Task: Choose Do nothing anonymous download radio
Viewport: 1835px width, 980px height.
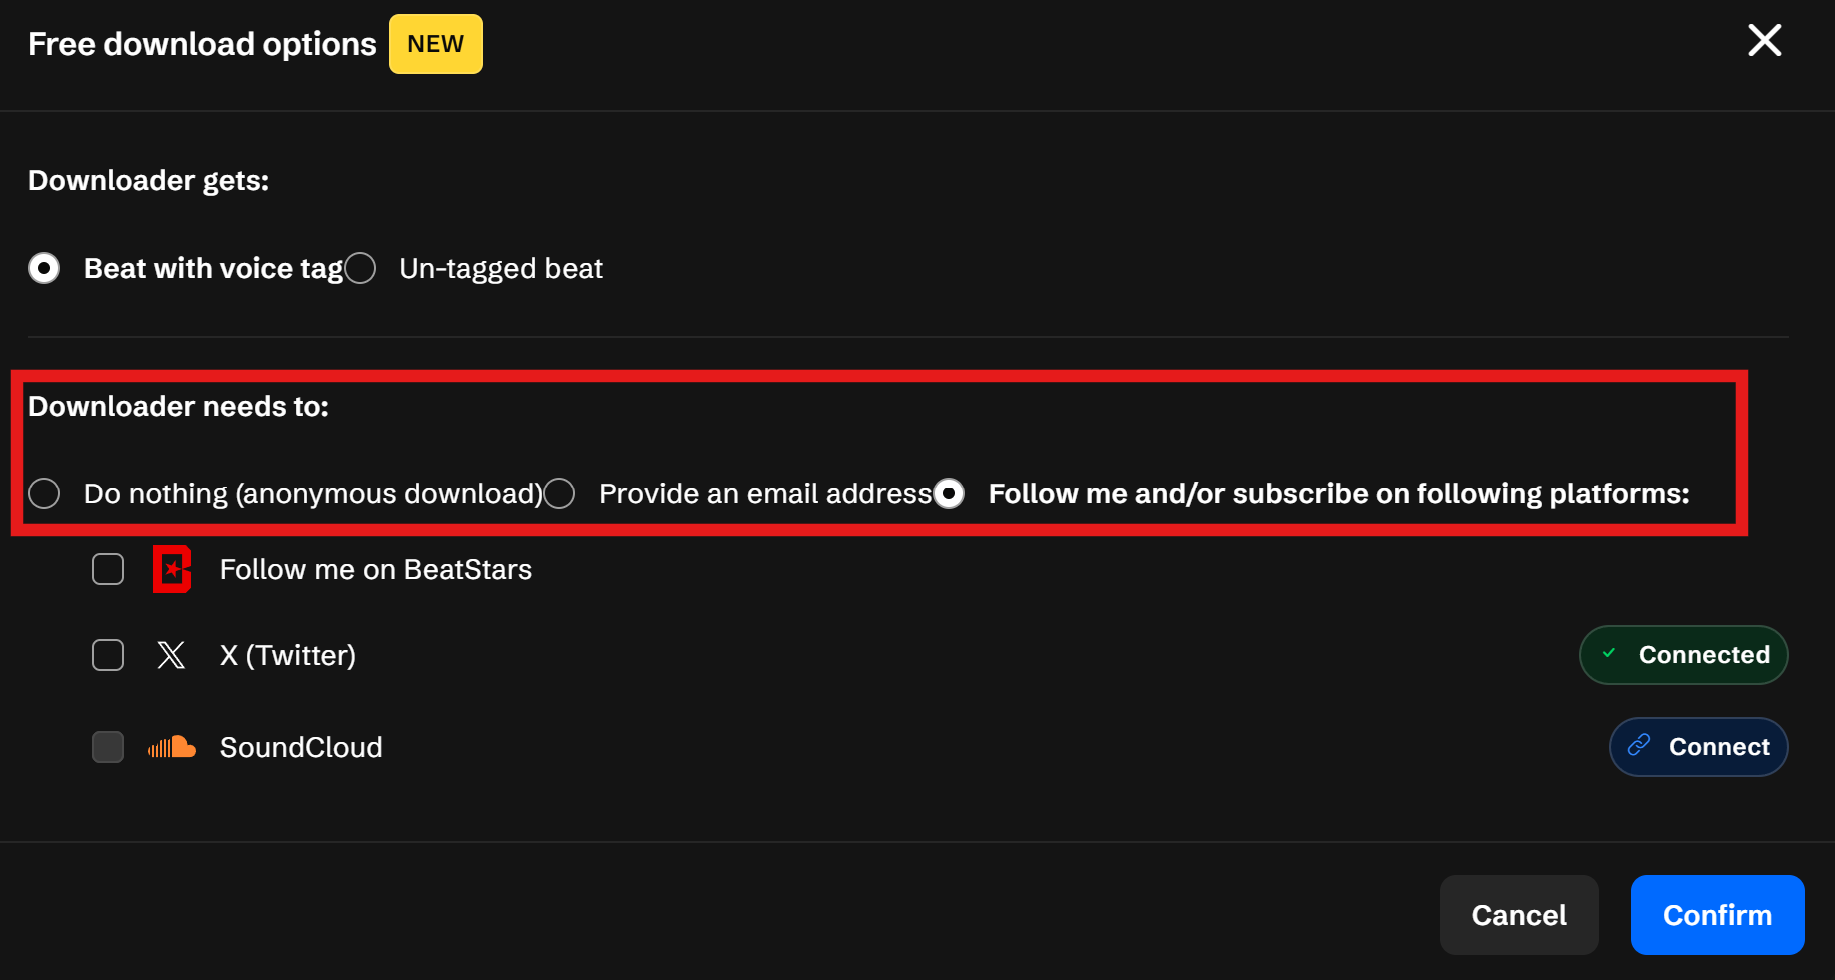Action: (44, 493)
